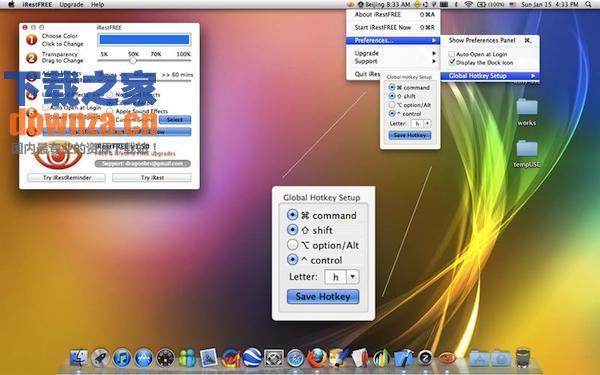Click the world clock globe icon beside Beijing
Viewport: 600px width, 375px height.
(x=360, y=5)
